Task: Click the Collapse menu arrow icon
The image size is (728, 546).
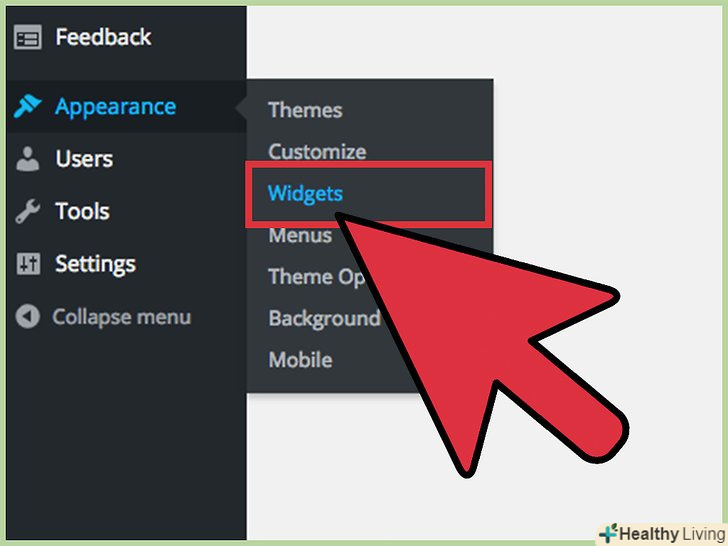Action: (x=27, y=317)
